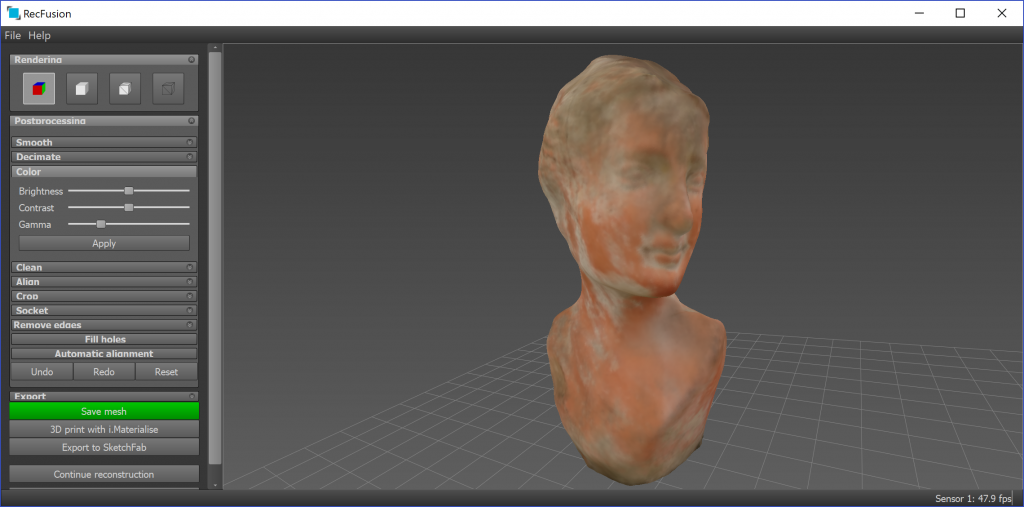The image size is (1024, 507).
Task: Click the Fill holes button
Action: pos(104,340)
